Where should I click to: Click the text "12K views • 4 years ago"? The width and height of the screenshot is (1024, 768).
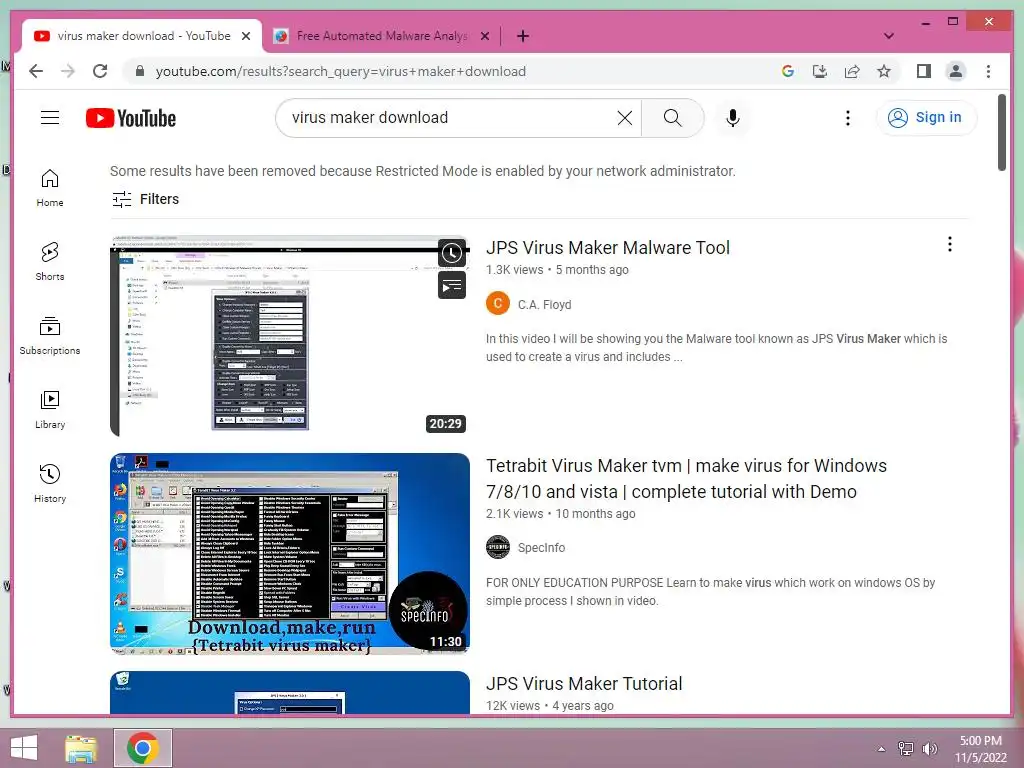pyautogui.click(x=550, y=706)
